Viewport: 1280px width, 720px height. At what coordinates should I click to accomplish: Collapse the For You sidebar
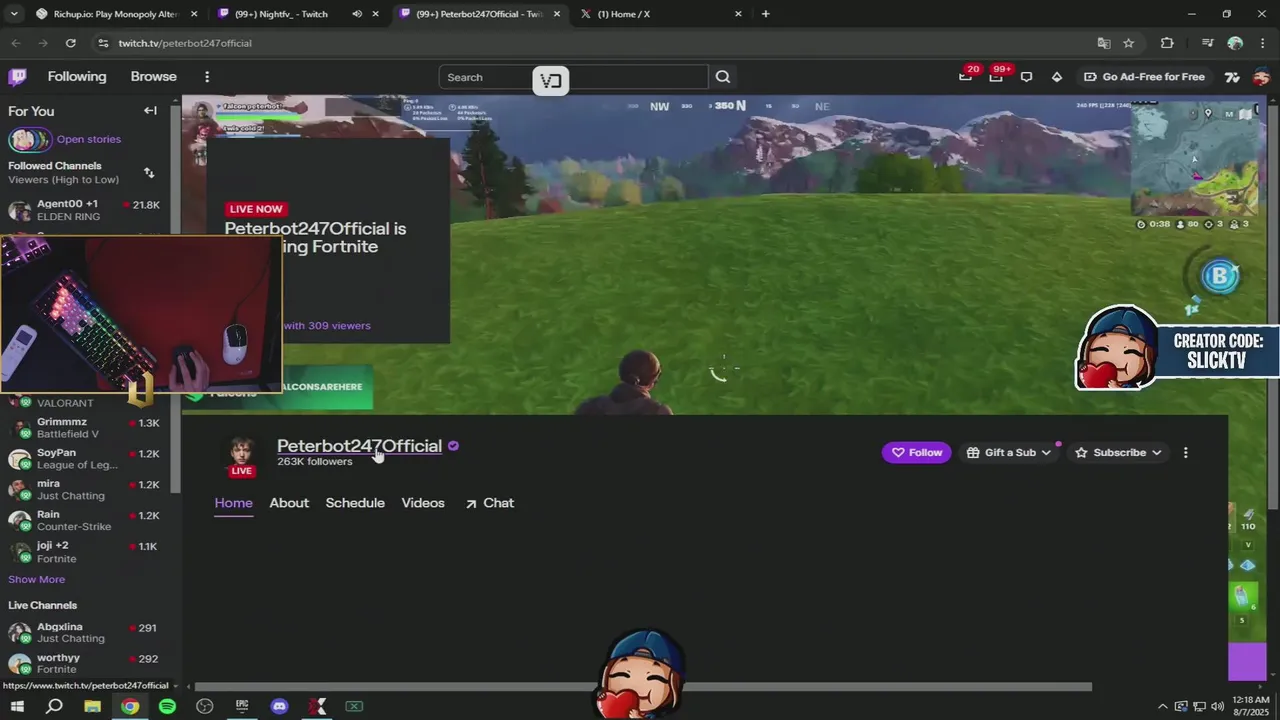click(150, 111)
